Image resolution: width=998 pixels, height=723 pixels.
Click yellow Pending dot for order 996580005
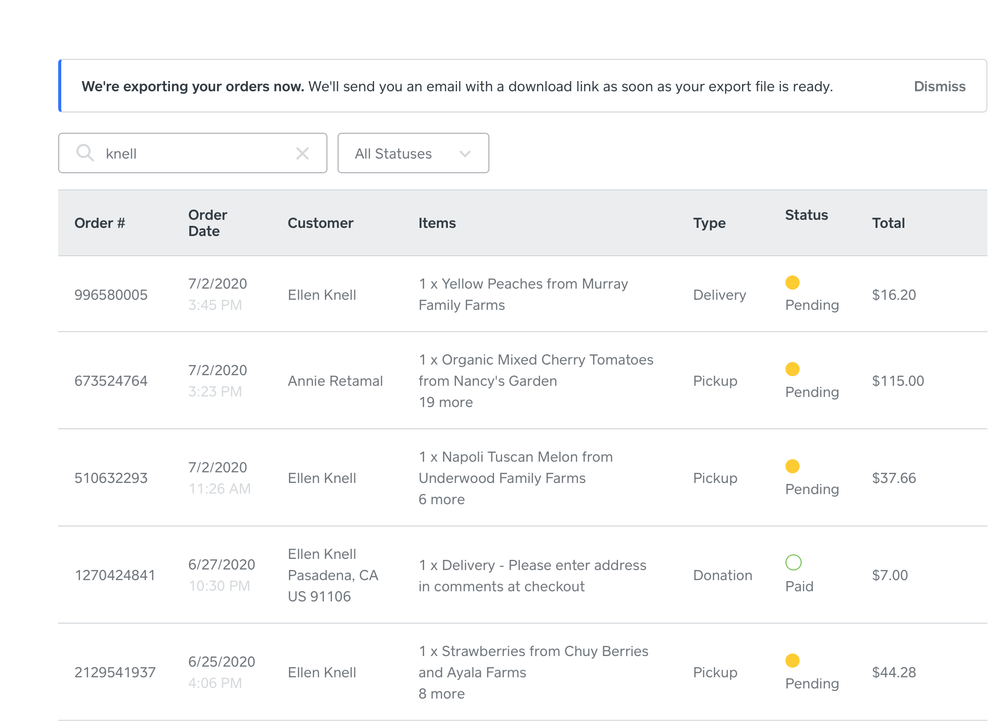click(x=792, y=283)
